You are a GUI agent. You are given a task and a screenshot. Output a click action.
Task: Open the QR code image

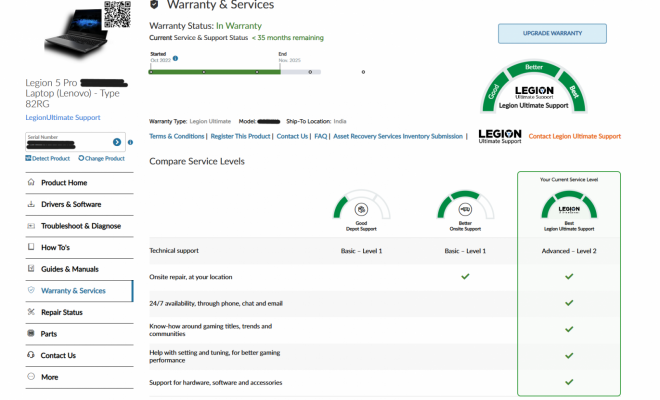(117, 14)
